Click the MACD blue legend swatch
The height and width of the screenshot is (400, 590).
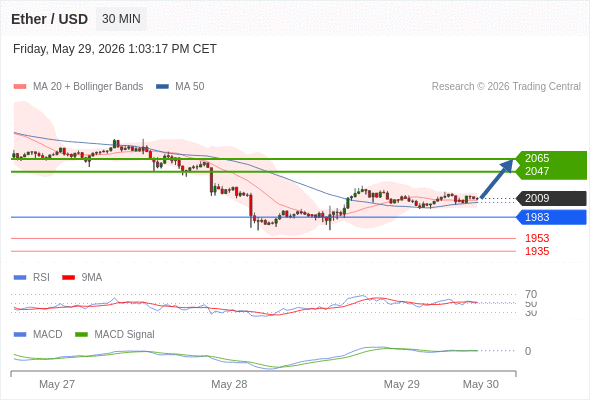[20, 334]
